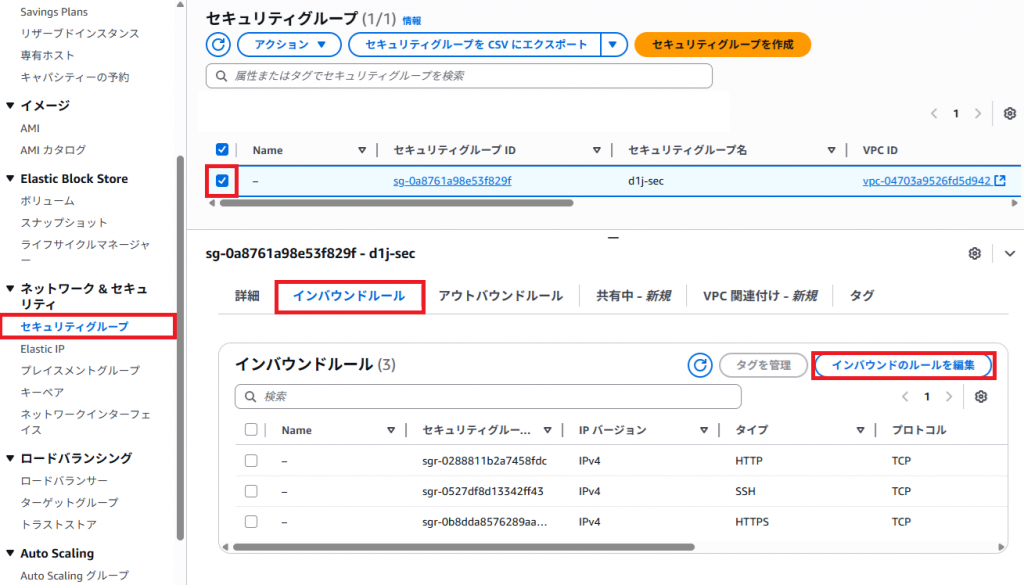Image resolution: width=1024 pixels, height=585 pixels.
Task: Click the detail panel settings gear icon
Action: coord(974,254)
